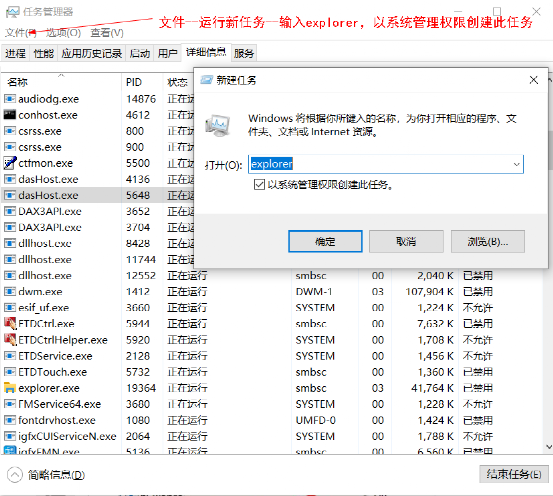Click the igfxCUIServiceN.exe icon
Image resolution: width=553 pixels, height=496 pixels.
pos(10,436)
